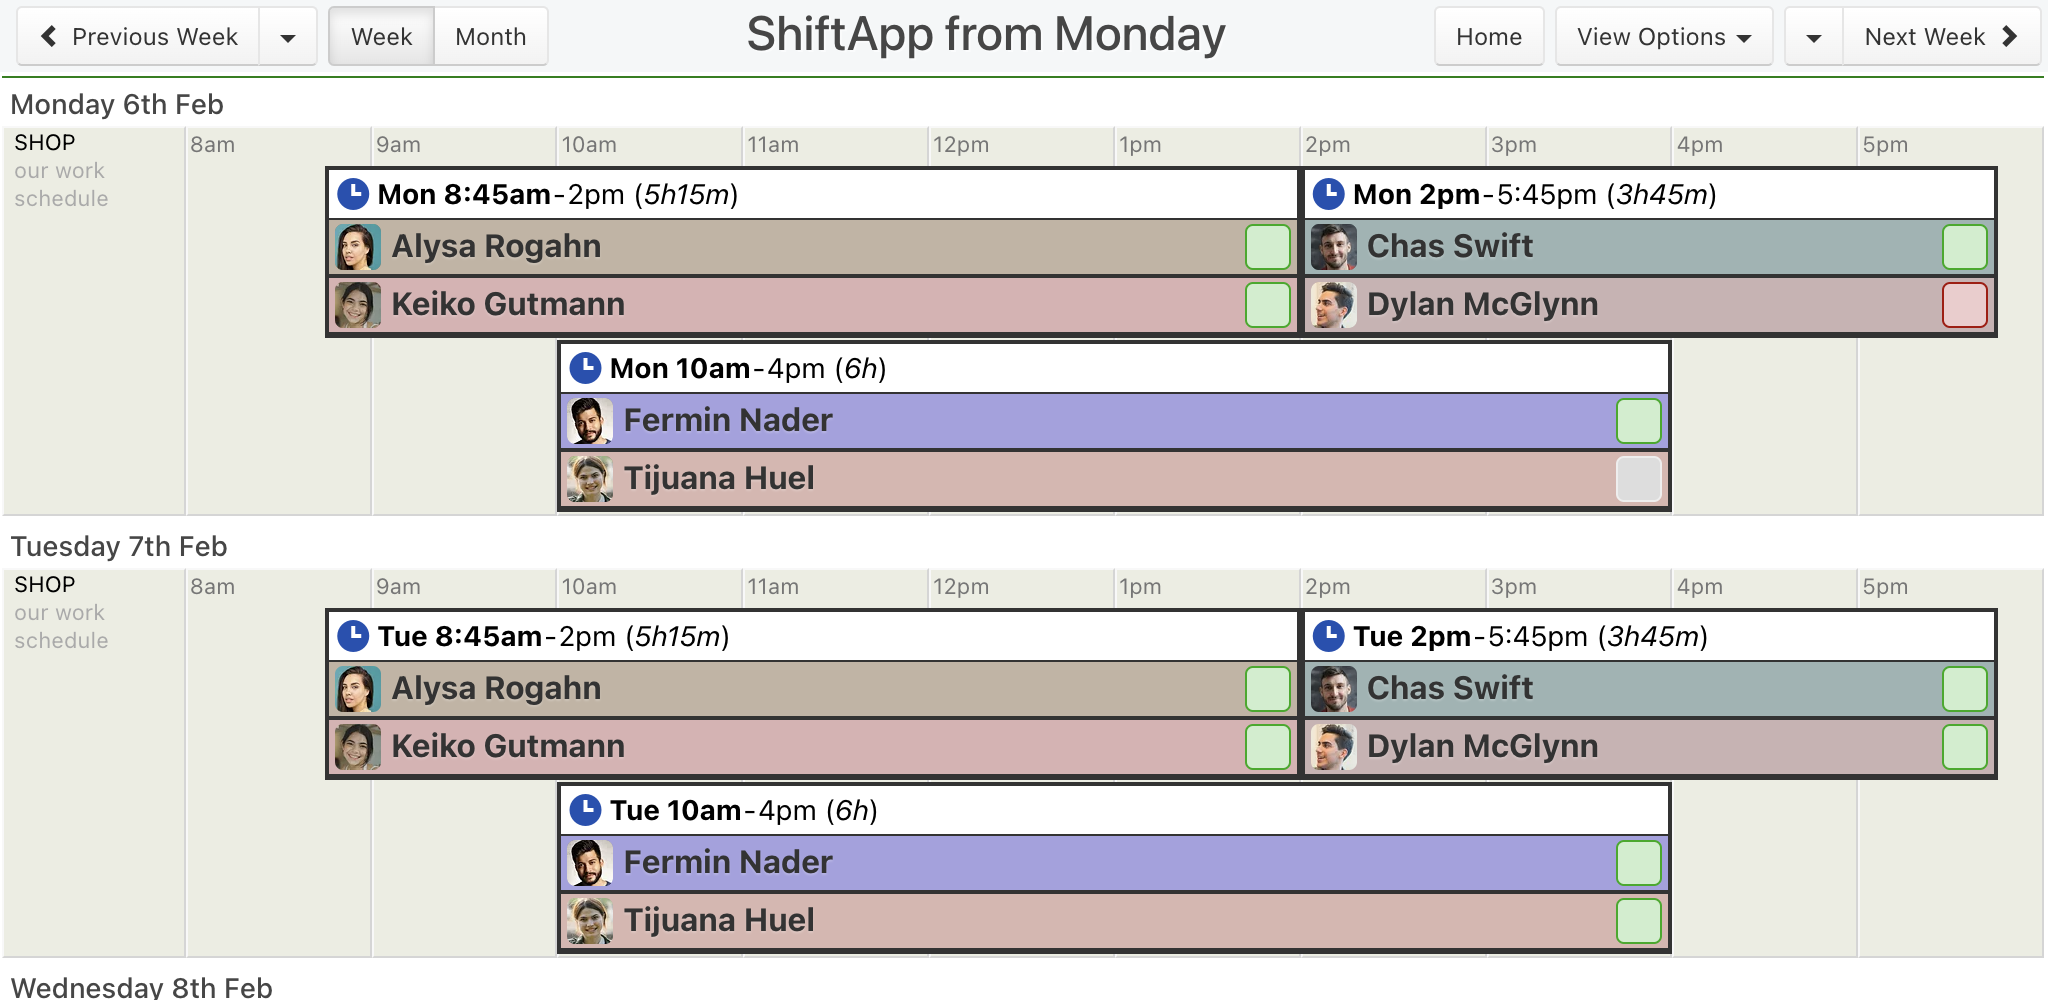Go to Next Week

(x=1941, y=37)
